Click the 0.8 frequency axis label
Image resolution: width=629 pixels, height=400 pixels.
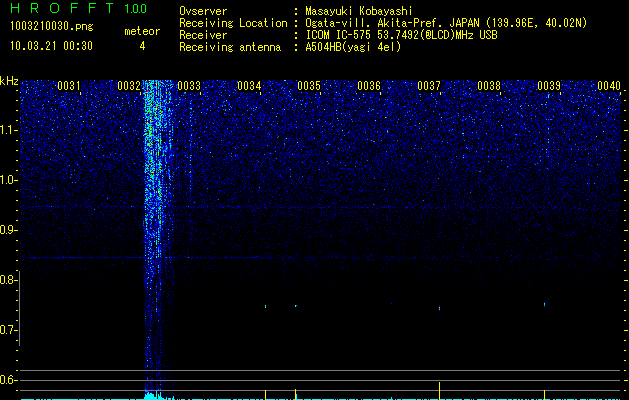7,280
